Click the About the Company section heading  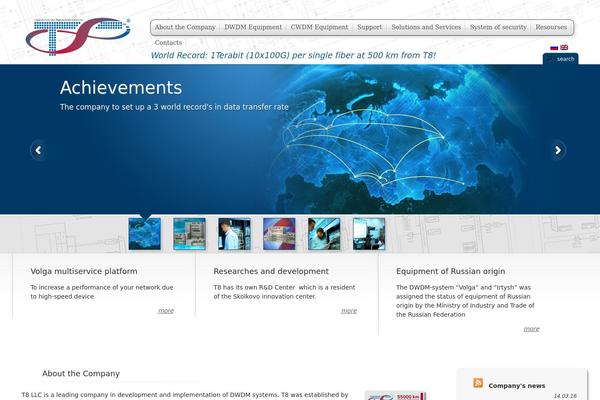click(x=81, y=374)
